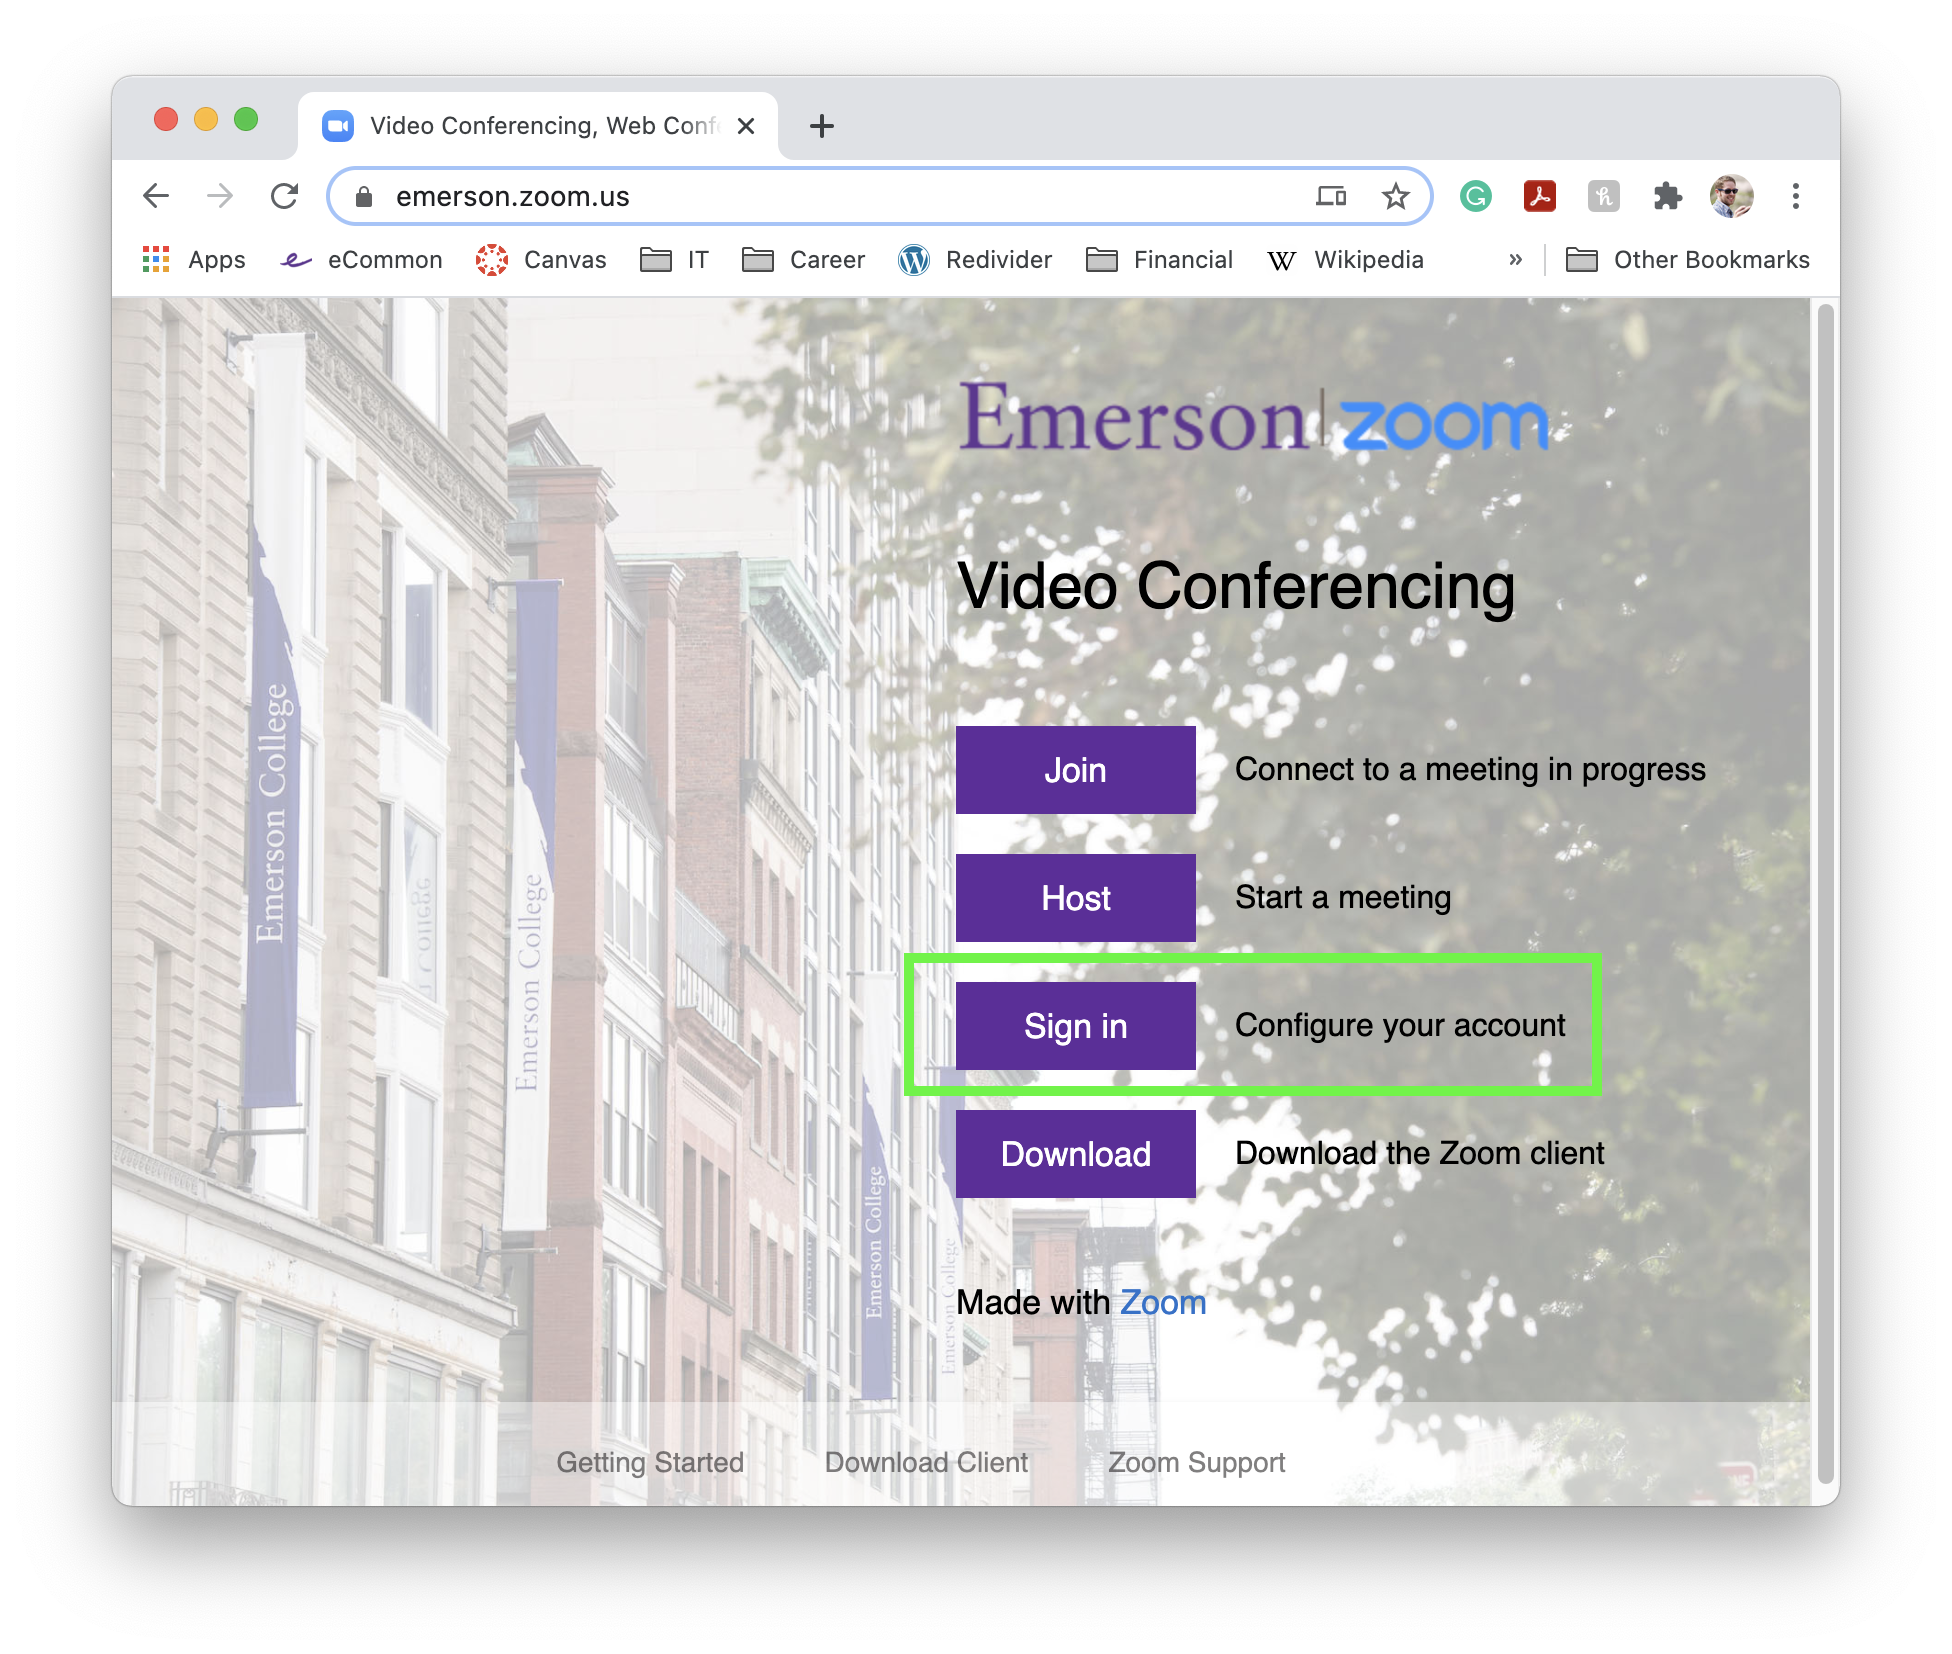Click the page's vertical scrollbar

[1826, 896]
